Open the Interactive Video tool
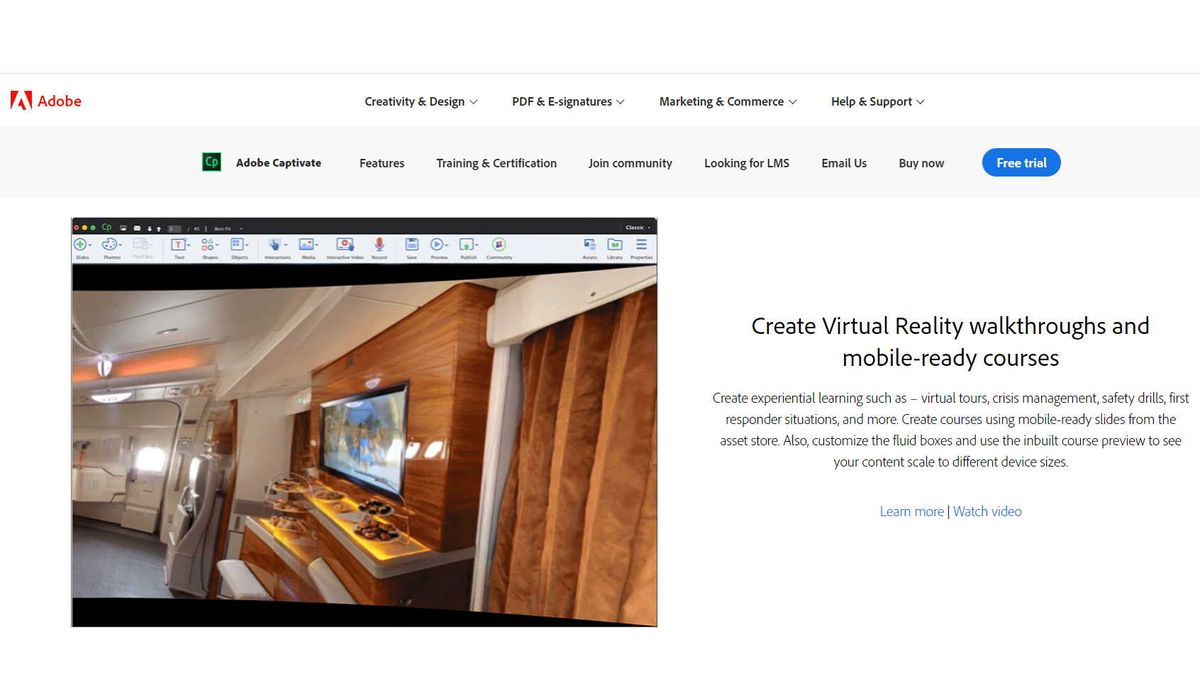 pos(344,244)
